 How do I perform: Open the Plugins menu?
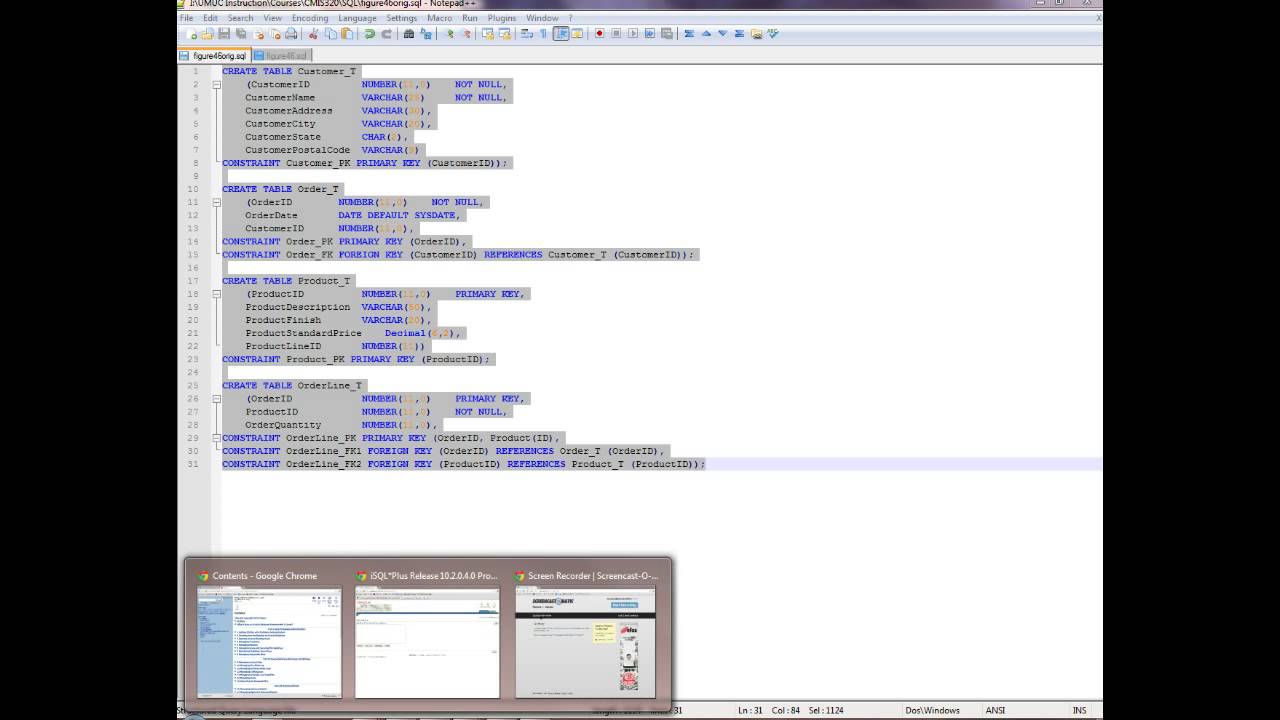point(502,18)
